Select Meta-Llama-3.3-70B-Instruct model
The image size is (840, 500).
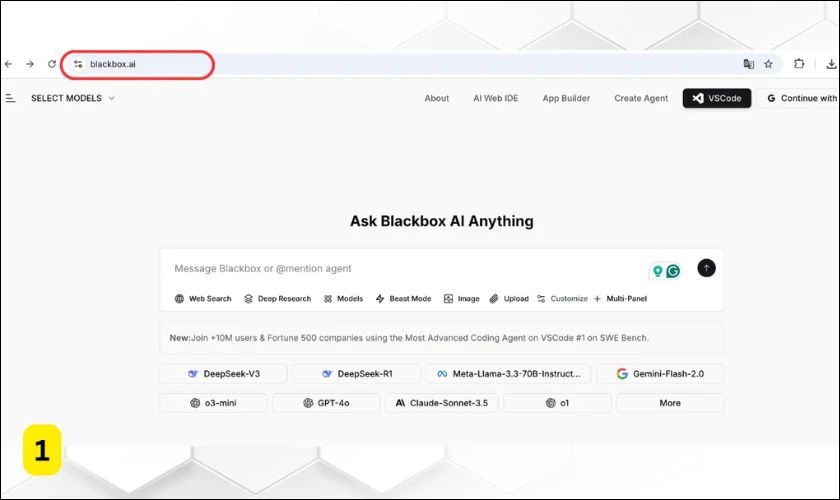508,374
